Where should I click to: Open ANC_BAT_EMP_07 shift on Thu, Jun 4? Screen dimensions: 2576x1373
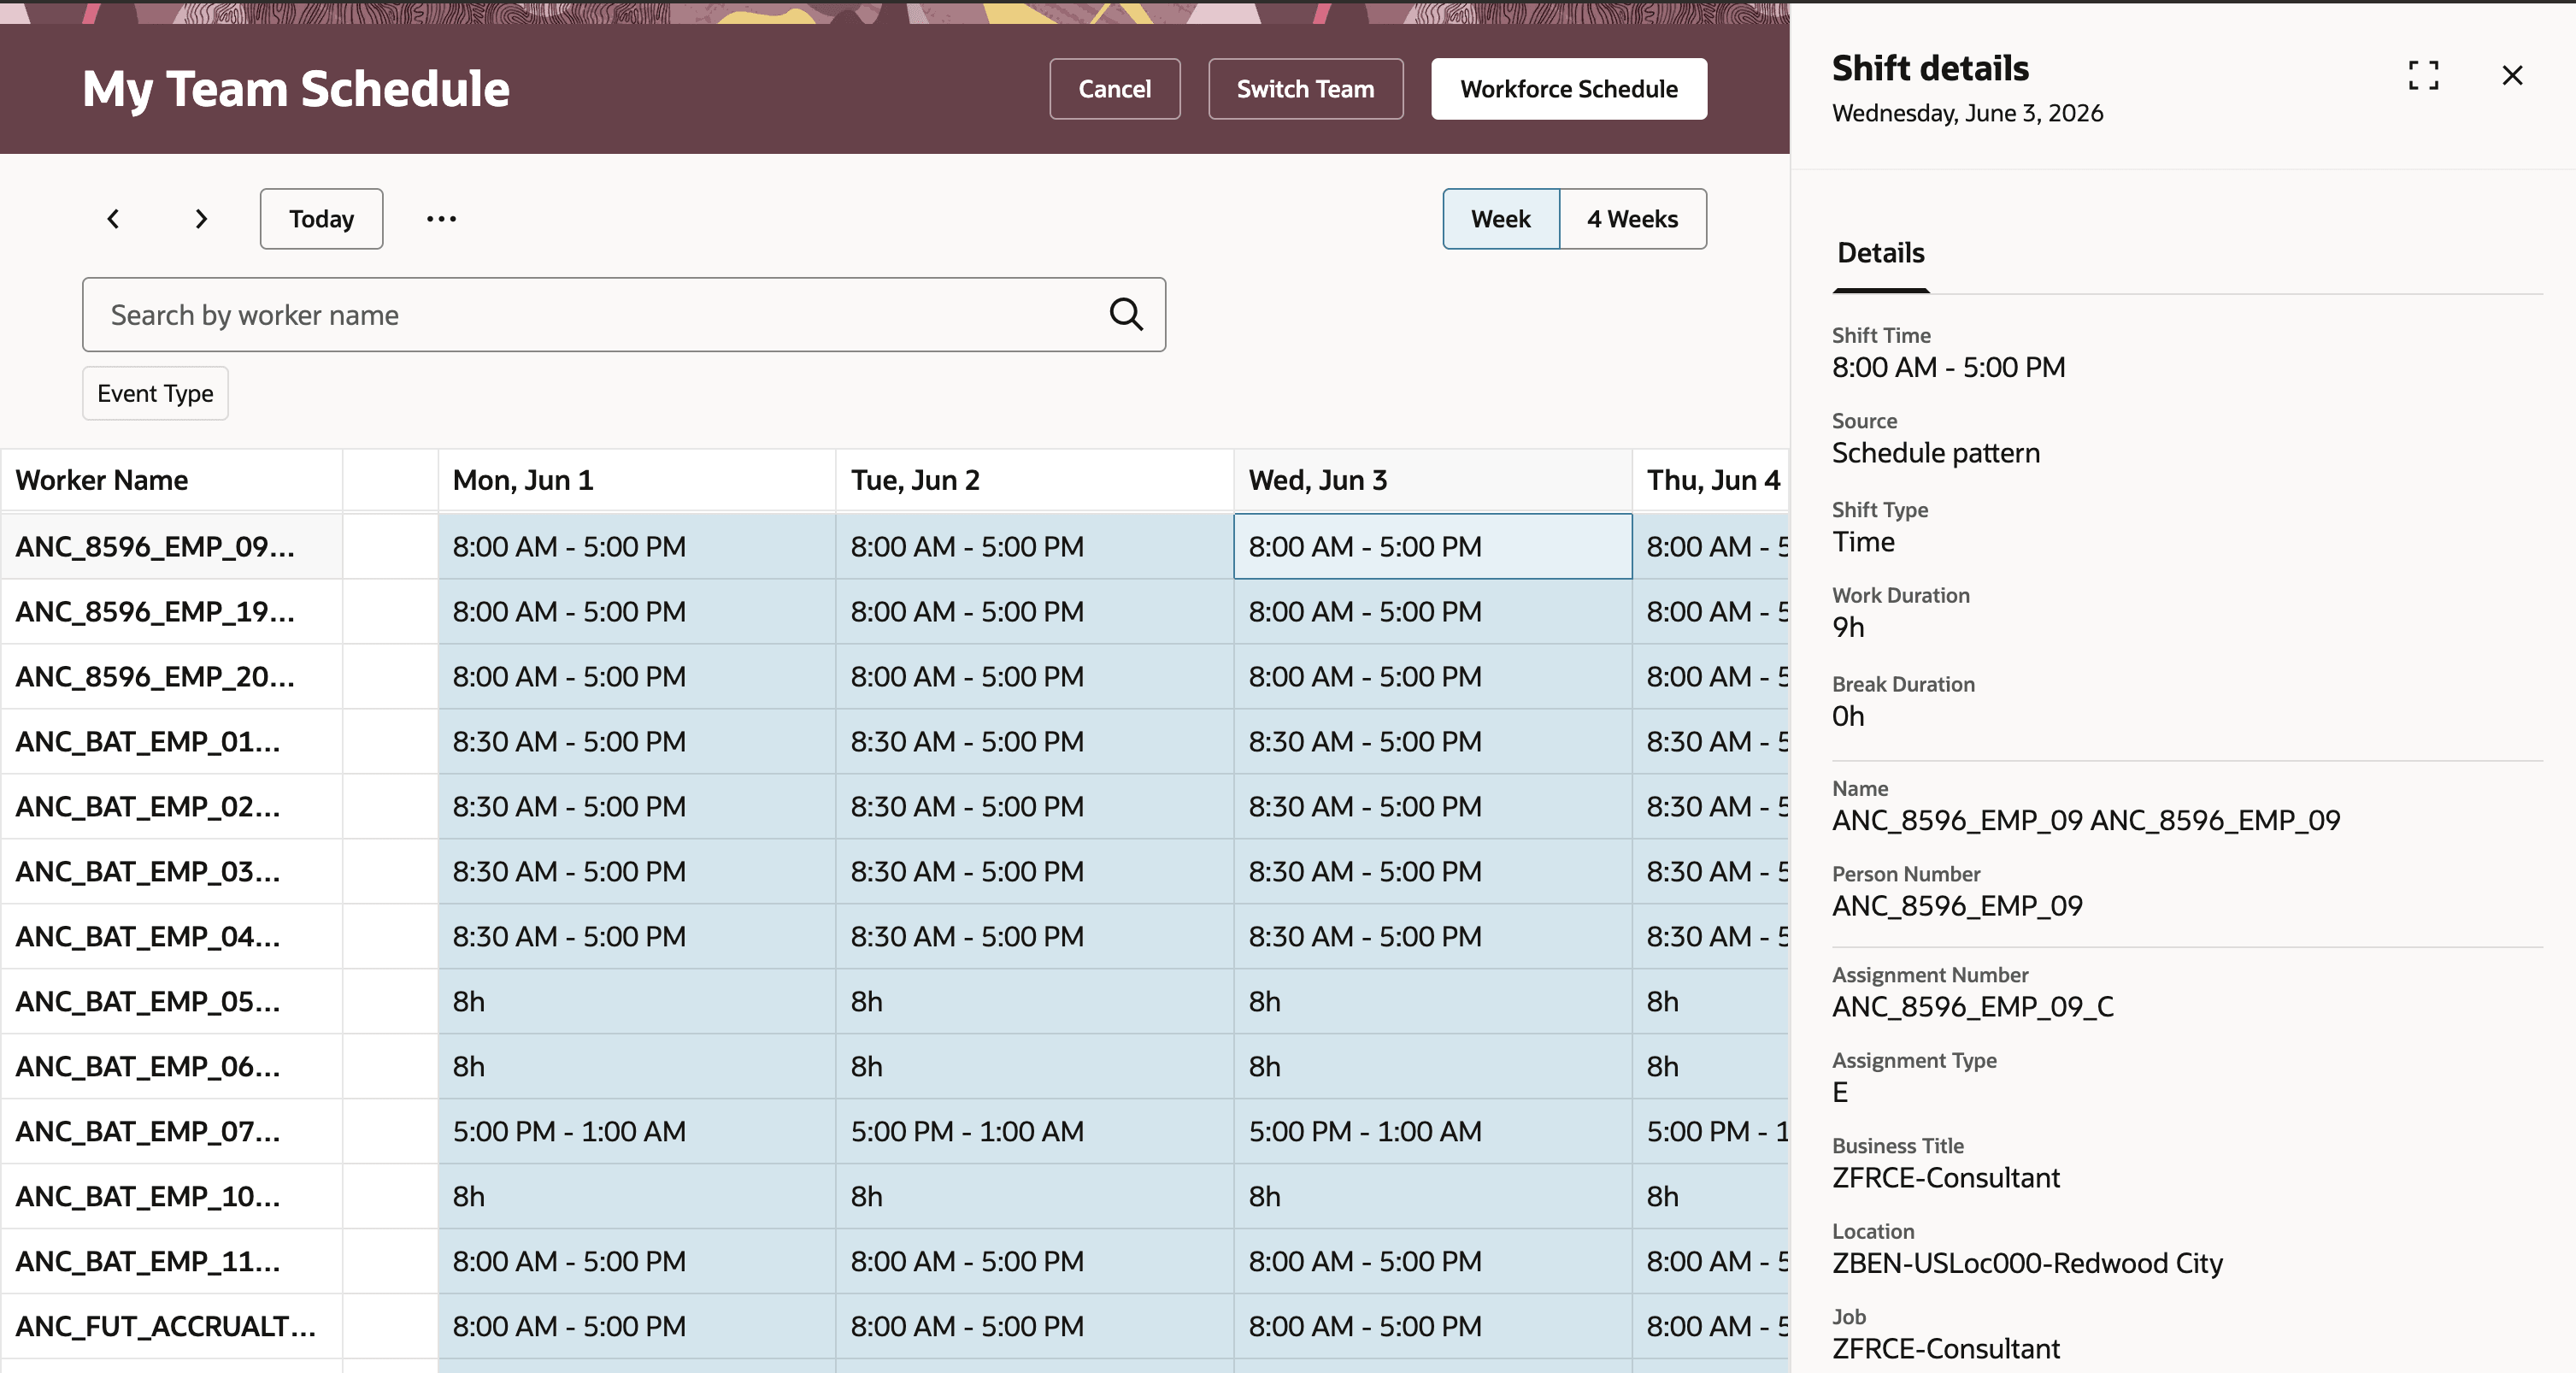1711,1132
